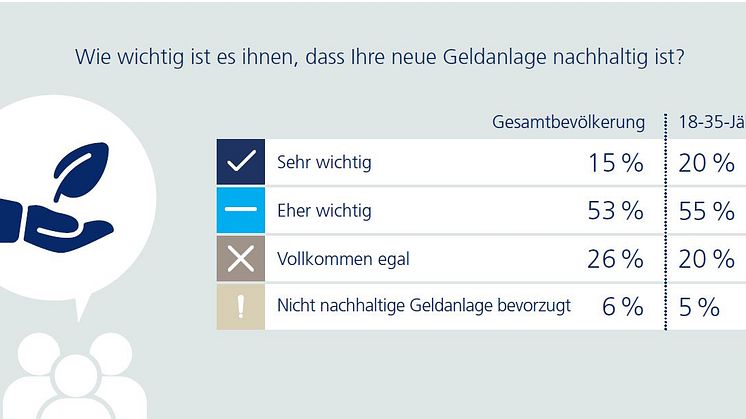This screenshot has height=419, width=746.
Task: Click the light blue minus icon
Action: pyautogui.click(x=240, y=211)
